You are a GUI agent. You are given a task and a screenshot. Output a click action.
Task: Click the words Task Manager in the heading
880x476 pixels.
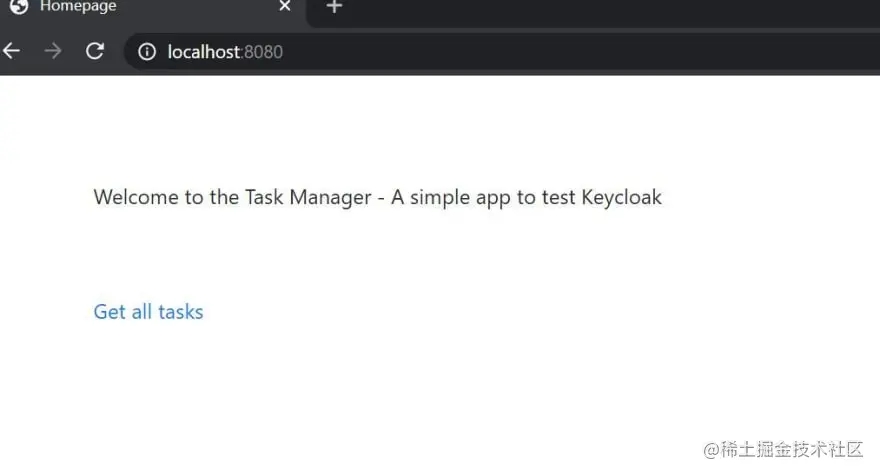point(308,198)
